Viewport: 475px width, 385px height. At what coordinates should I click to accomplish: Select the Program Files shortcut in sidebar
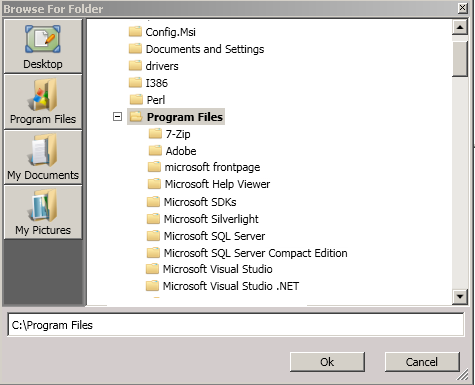tap(43, 102)
